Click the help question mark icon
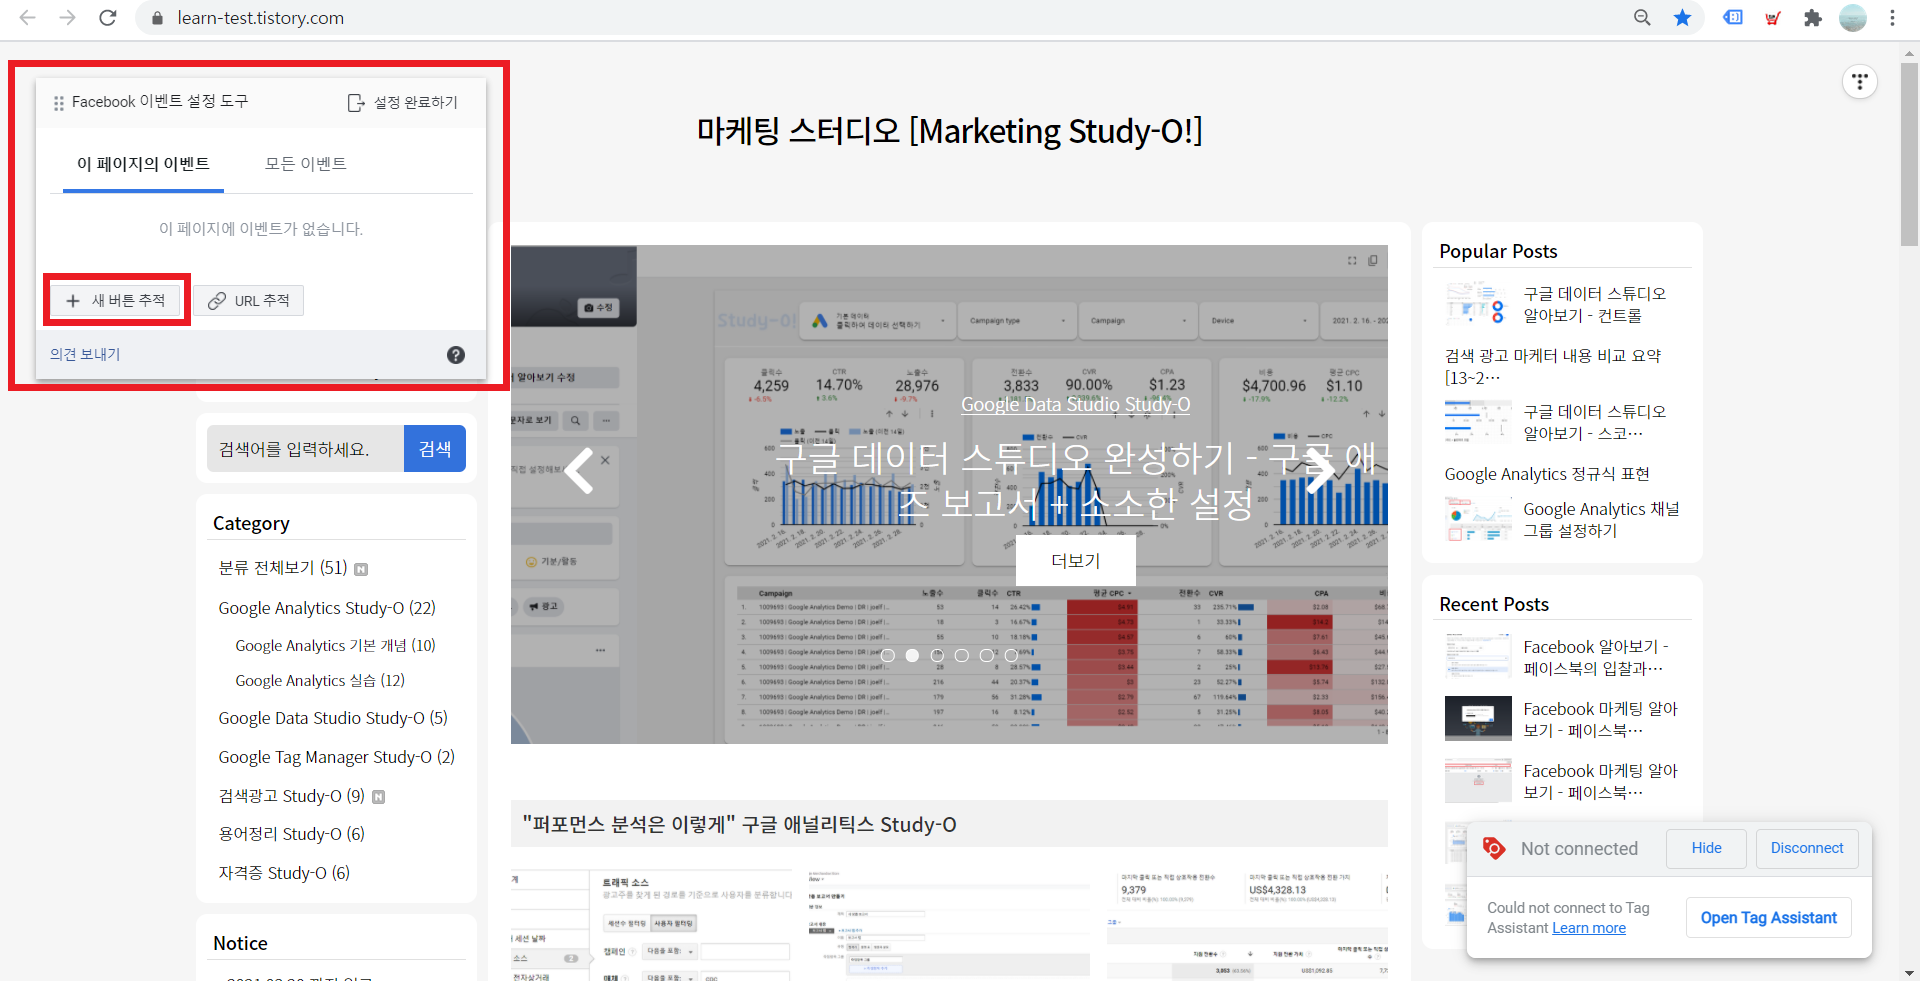The height and width of the screenshot is (981, 1920). coord(456,355)
